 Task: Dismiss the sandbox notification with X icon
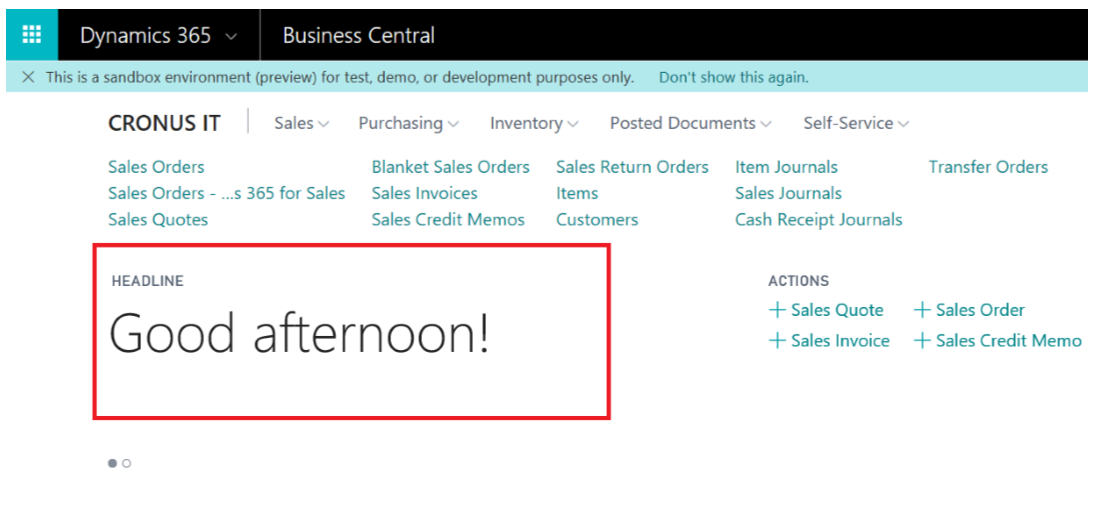28,77
